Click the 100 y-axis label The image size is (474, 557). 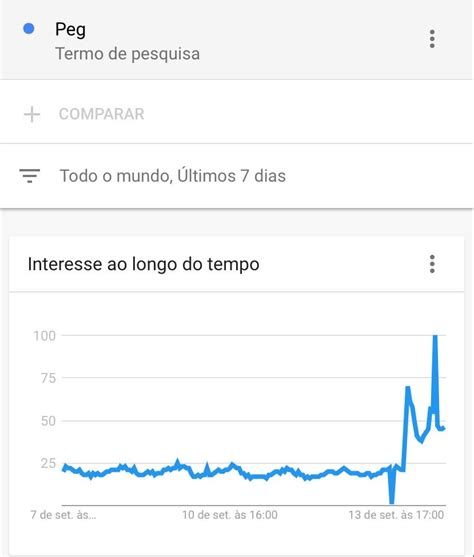[44, 336]
